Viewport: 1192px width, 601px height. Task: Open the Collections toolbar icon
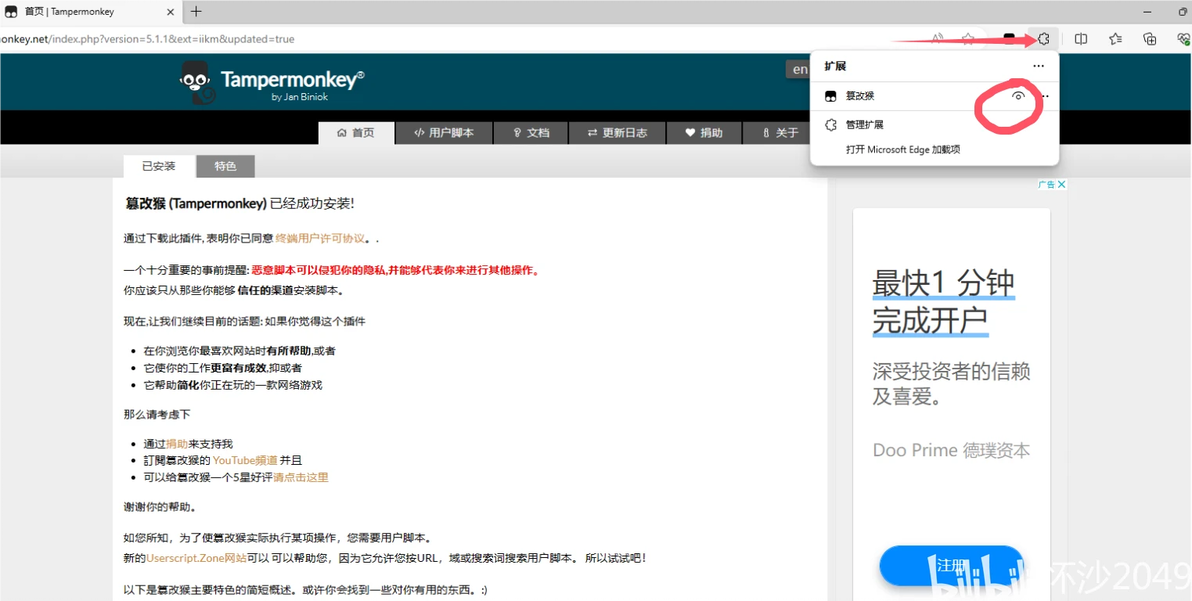click(x=1150, y=39)
